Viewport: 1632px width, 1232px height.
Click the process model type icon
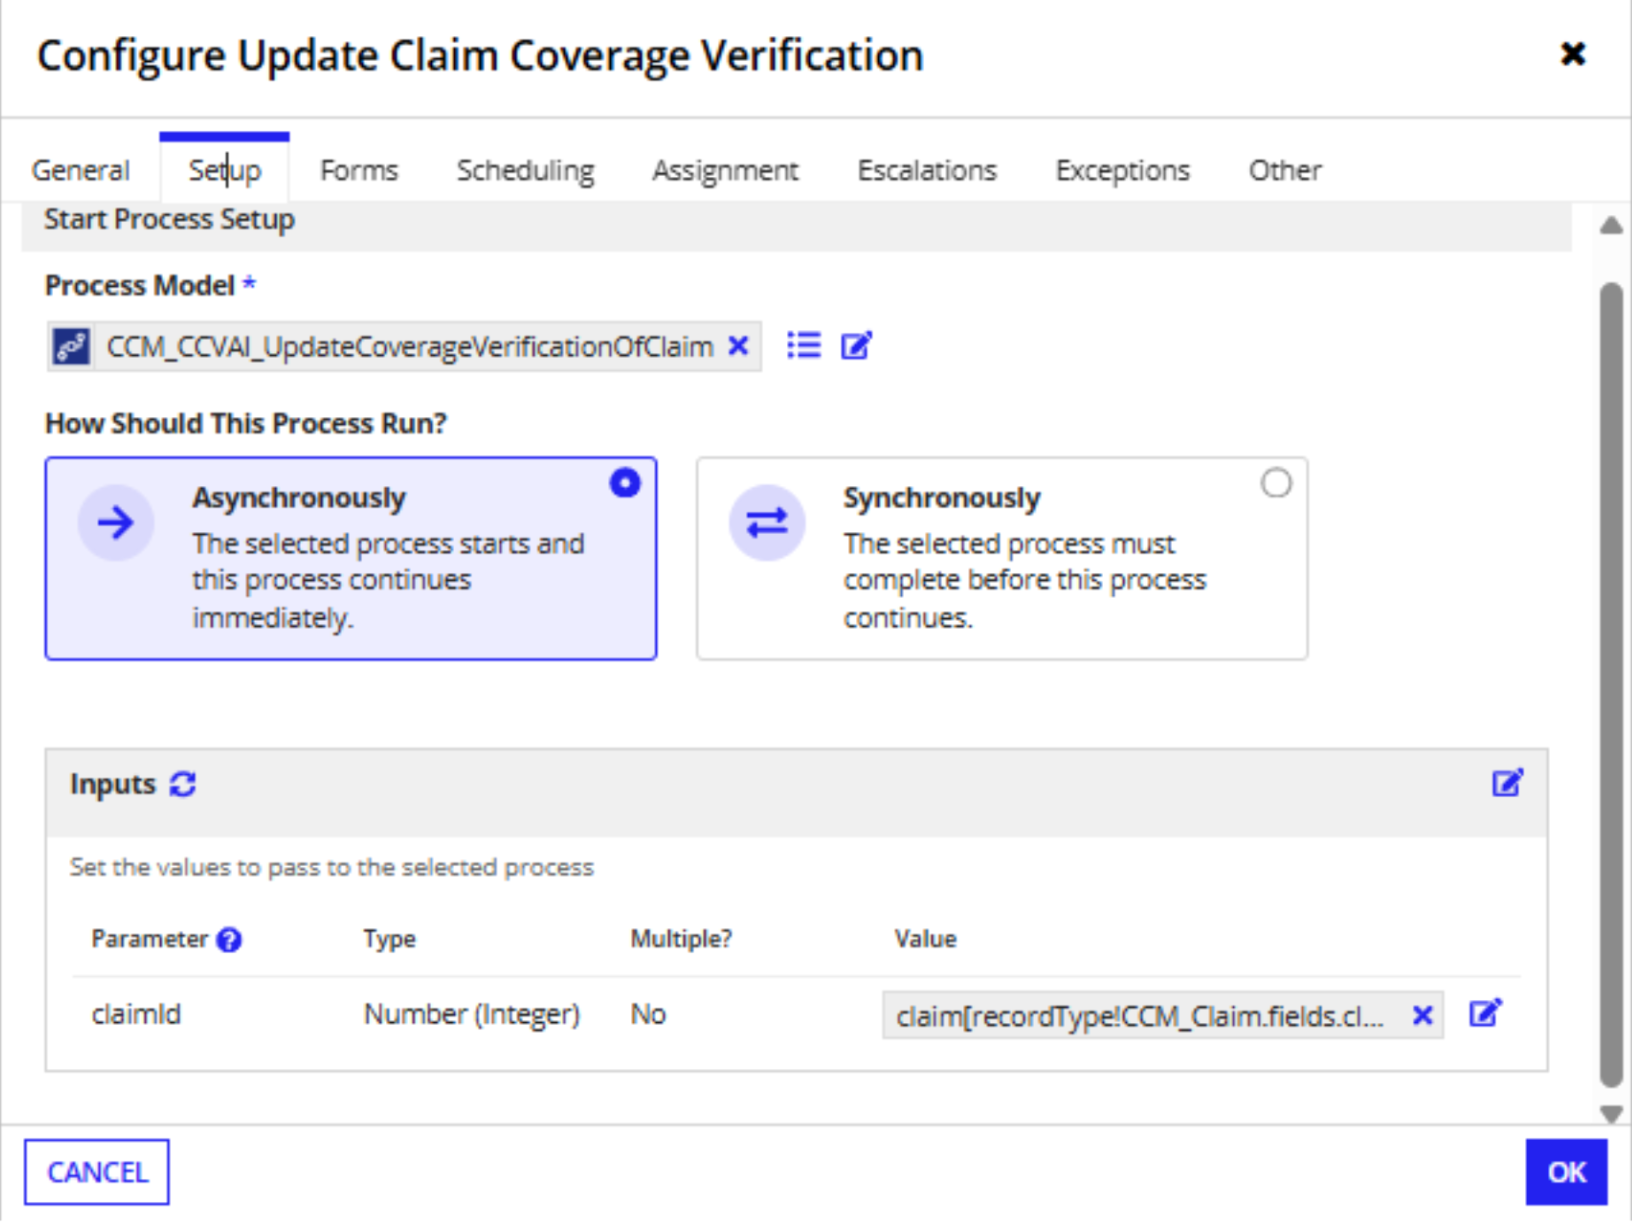click(71, 347)
